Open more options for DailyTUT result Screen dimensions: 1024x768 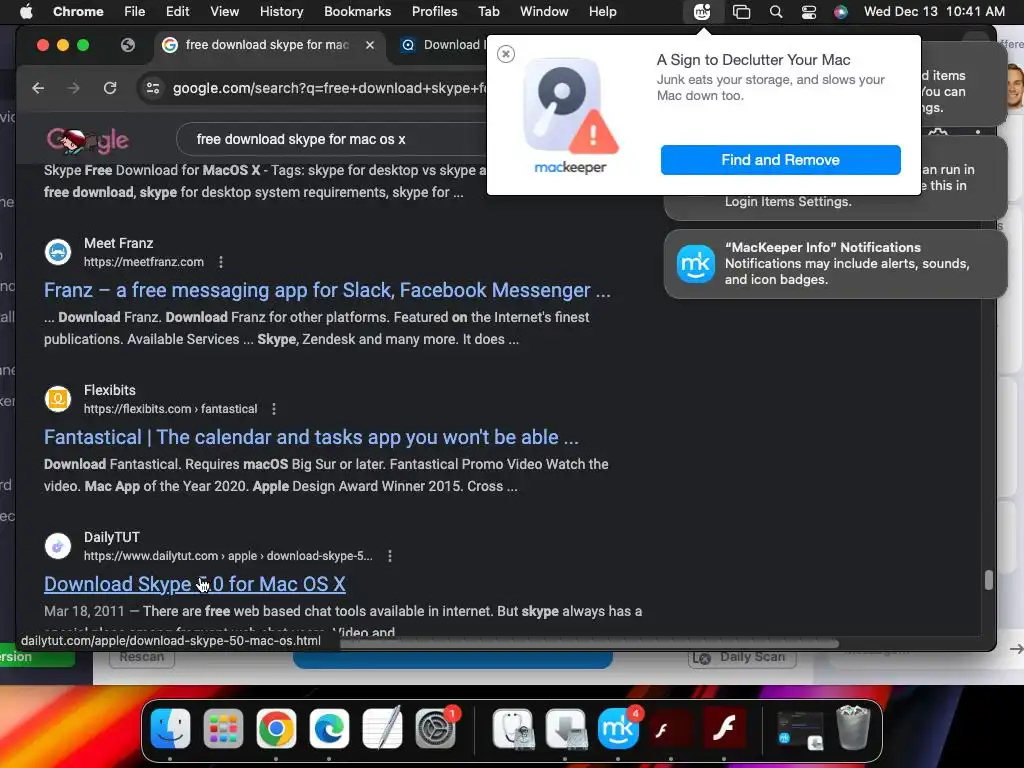(390, 556)
